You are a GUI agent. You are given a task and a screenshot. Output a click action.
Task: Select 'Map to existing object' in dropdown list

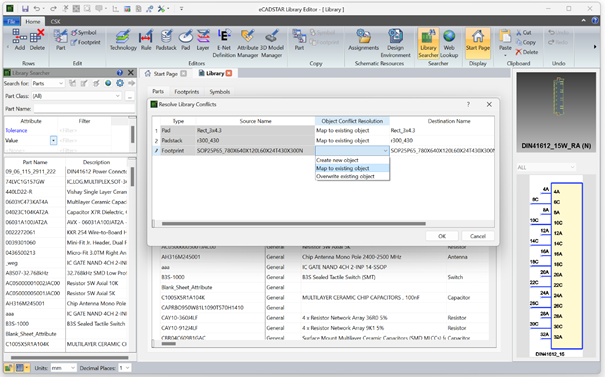[x=352, y=168]
